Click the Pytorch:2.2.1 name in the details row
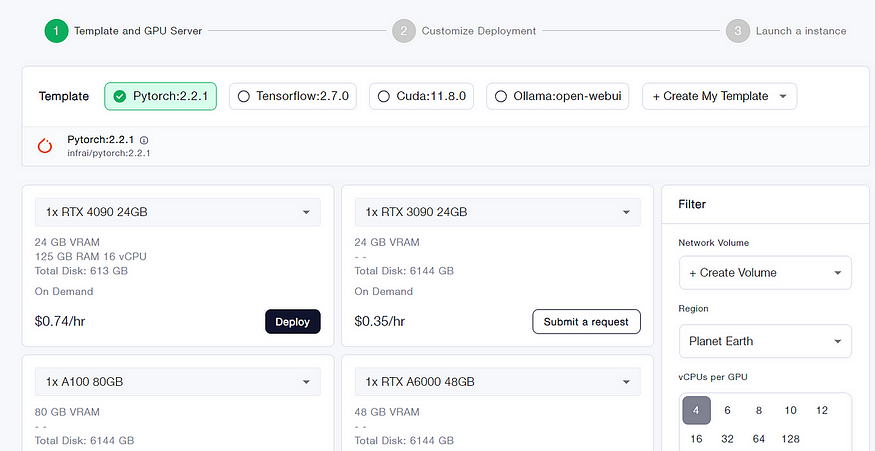Image resolution: width=875 pixels, height=451 pixels. 100,140
